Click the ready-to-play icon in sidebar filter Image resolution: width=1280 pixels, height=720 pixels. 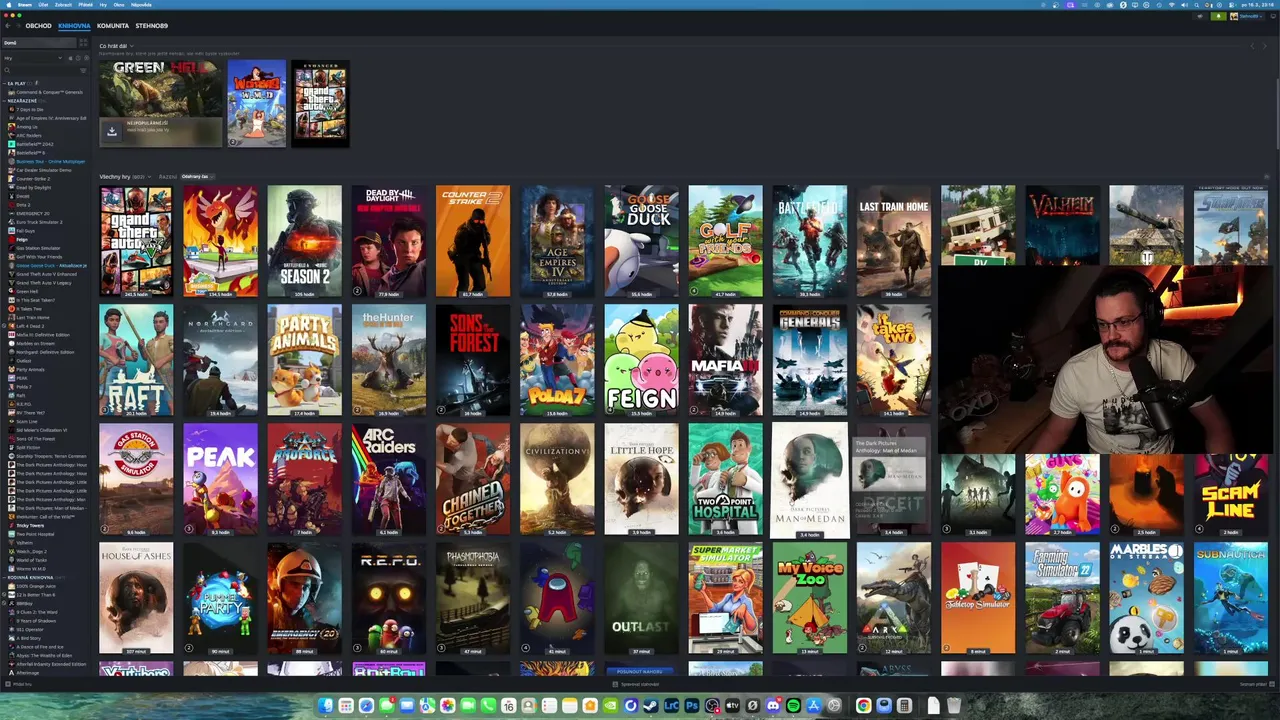pos(86,58)
